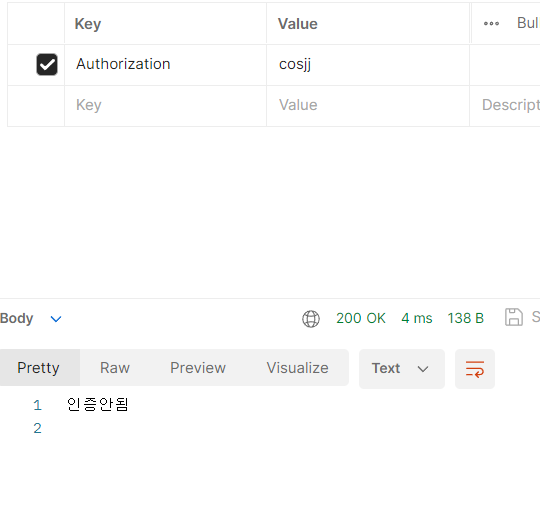Click the 200 OK status text
Screen dimensions: 540x510
click(361, 318)
